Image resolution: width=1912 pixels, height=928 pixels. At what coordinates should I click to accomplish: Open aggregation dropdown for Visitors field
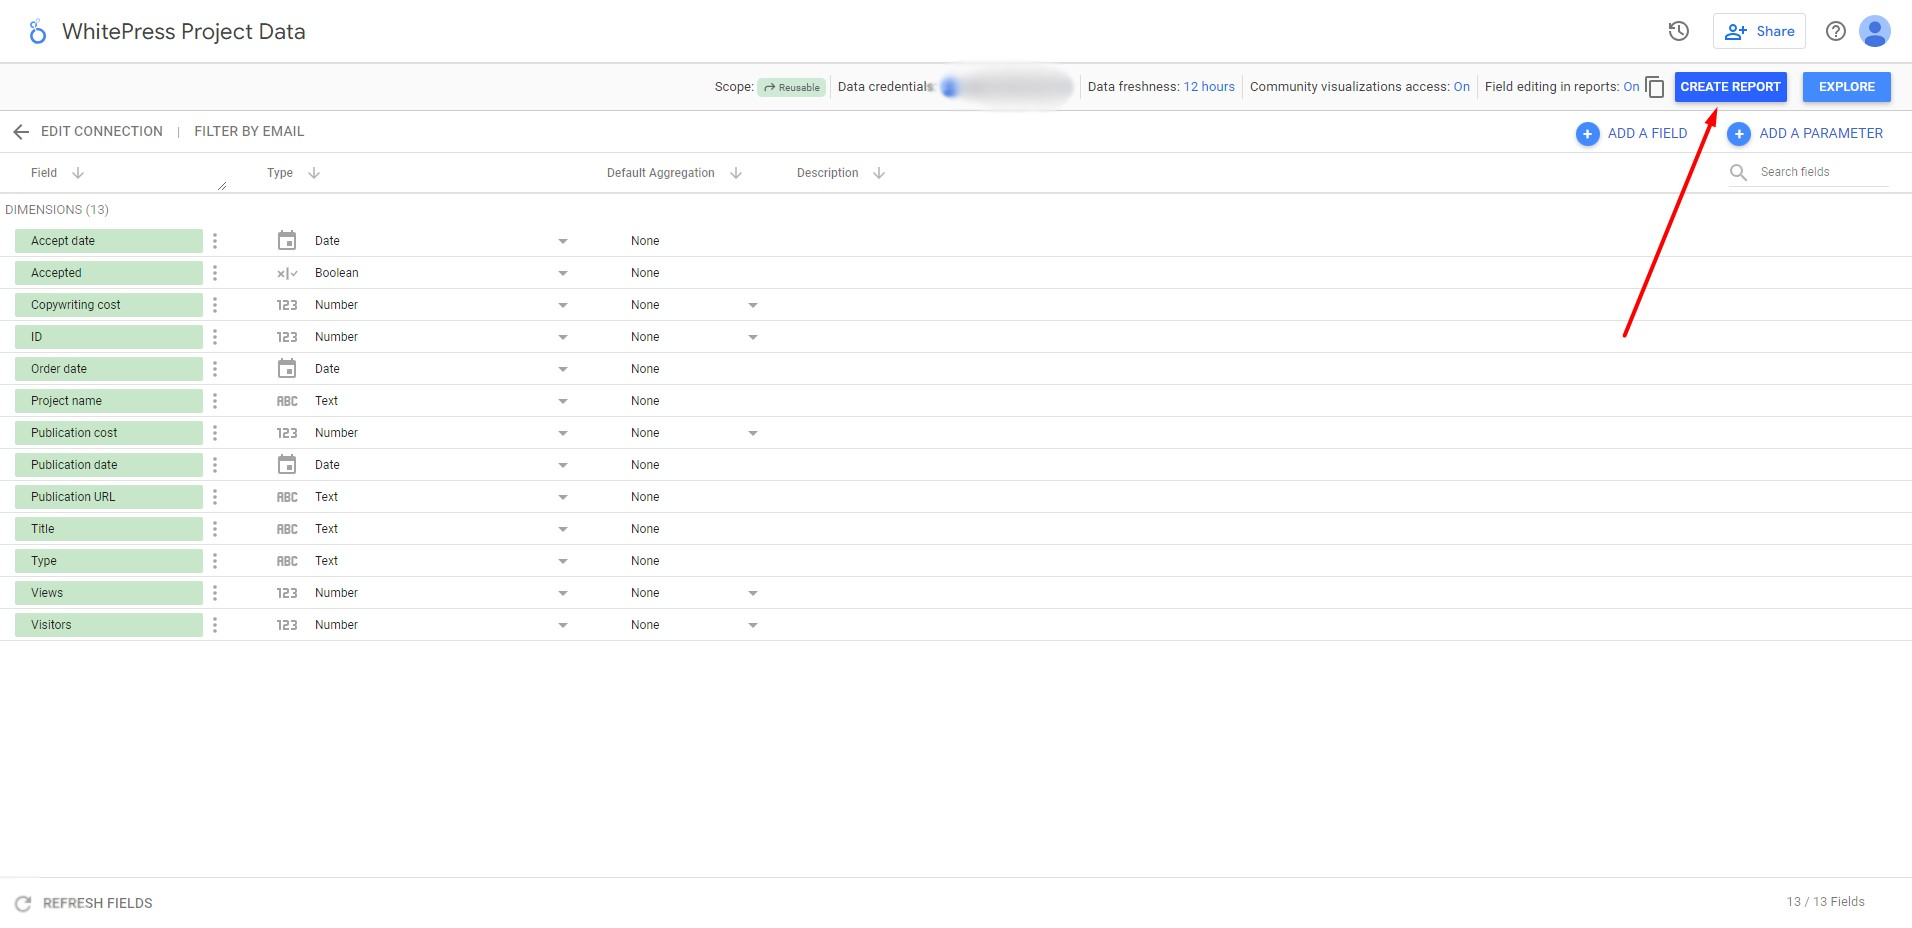[x=753, y=625]
